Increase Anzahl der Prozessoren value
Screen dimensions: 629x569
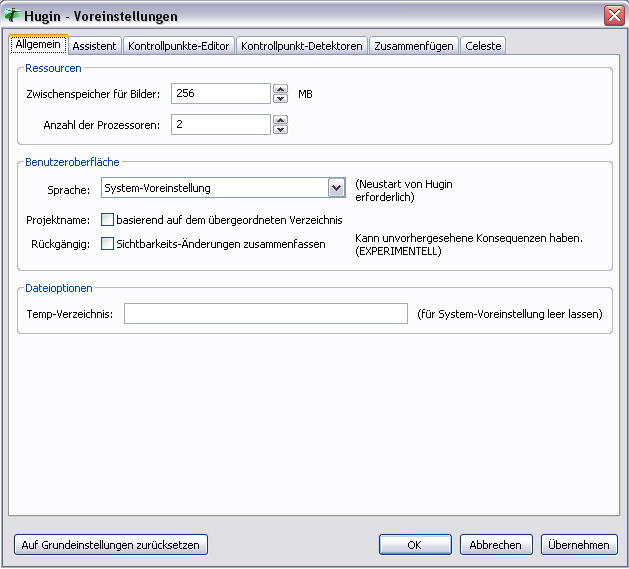281,119
